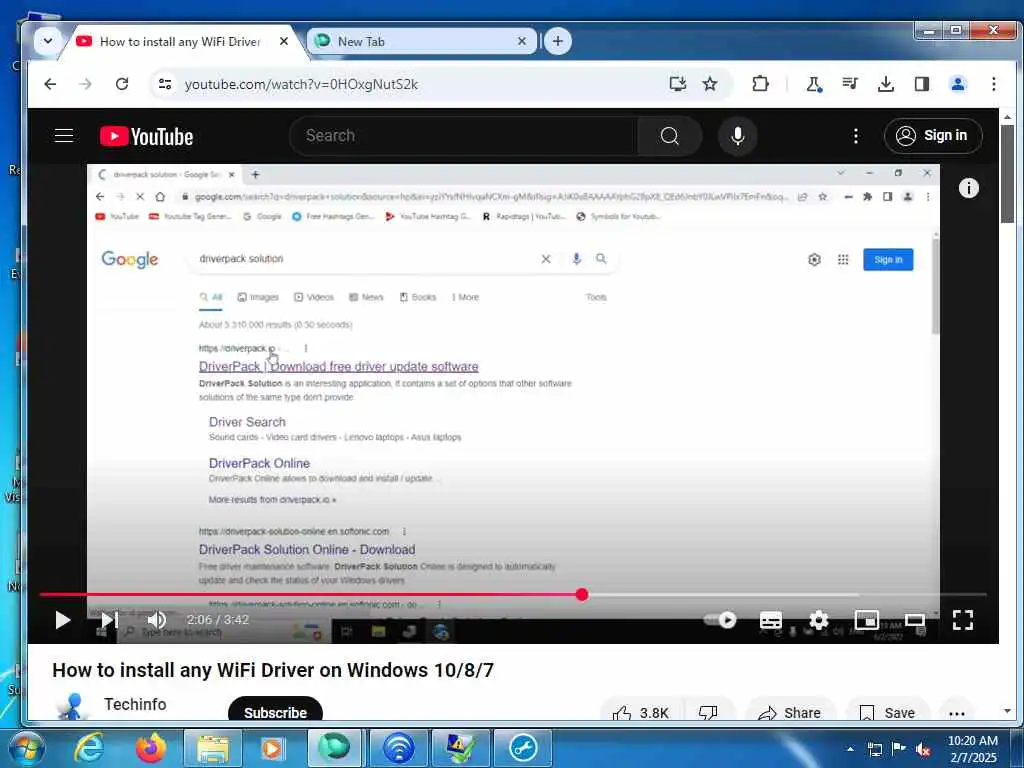Open the player settings gear

(818, 620)
